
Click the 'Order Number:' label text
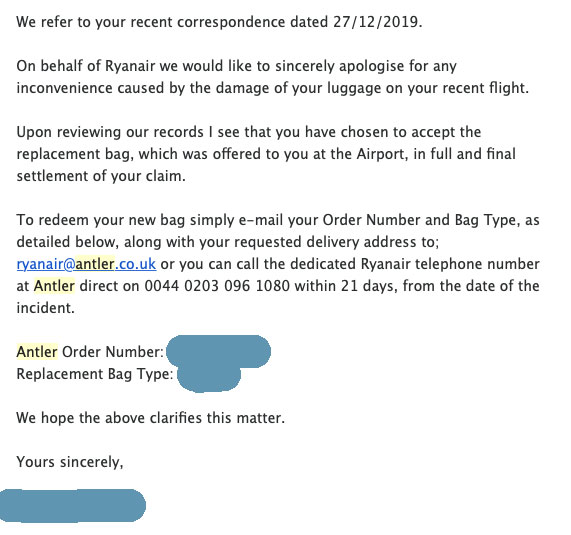click(x=113, y=352)
